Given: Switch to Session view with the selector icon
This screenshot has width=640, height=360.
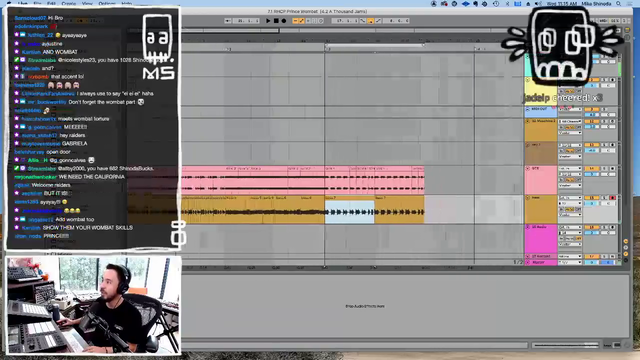Looking at the screenshot, I should (x=627, y=38).
